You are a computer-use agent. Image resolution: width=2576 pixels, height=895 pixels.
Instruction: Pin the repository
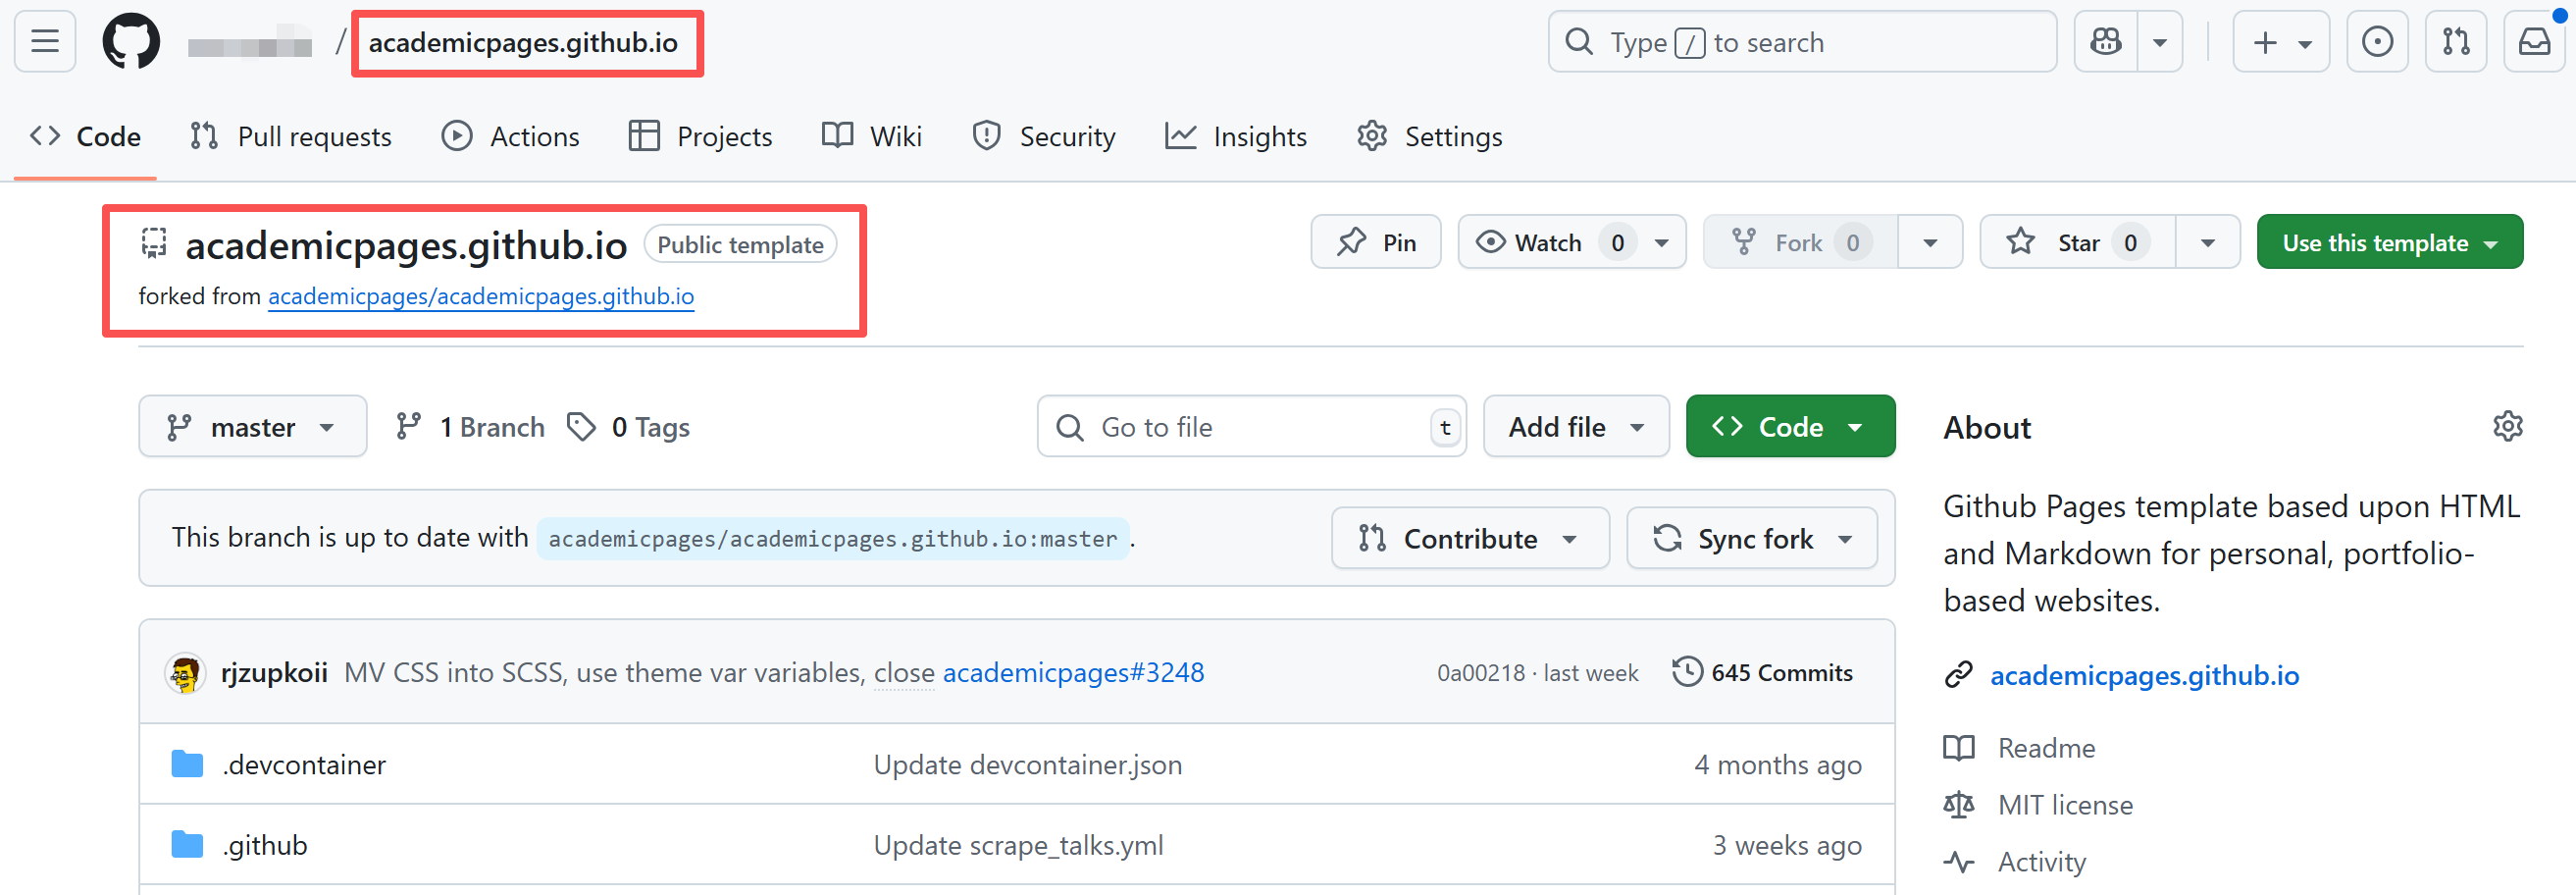(x=1375, y=241)
